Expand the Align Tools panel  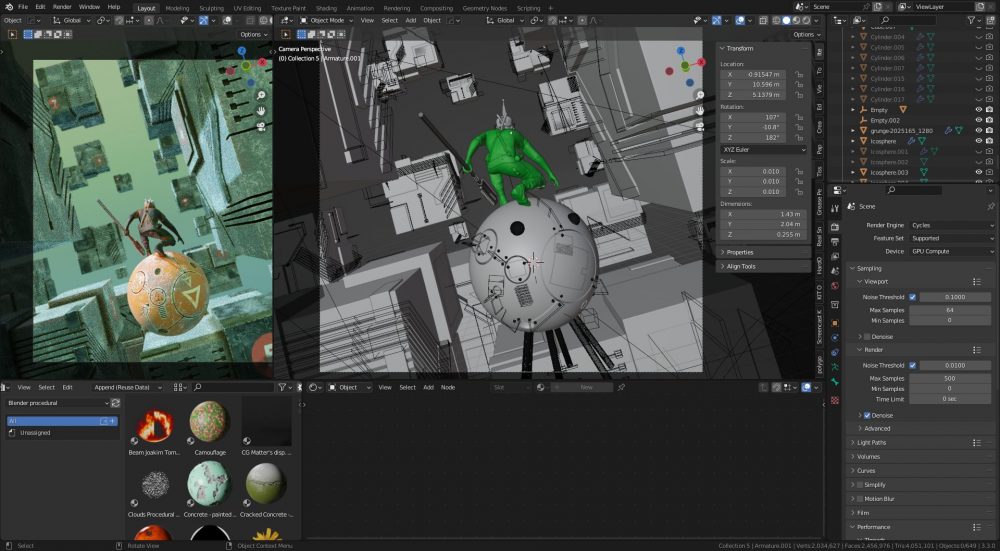763,267
